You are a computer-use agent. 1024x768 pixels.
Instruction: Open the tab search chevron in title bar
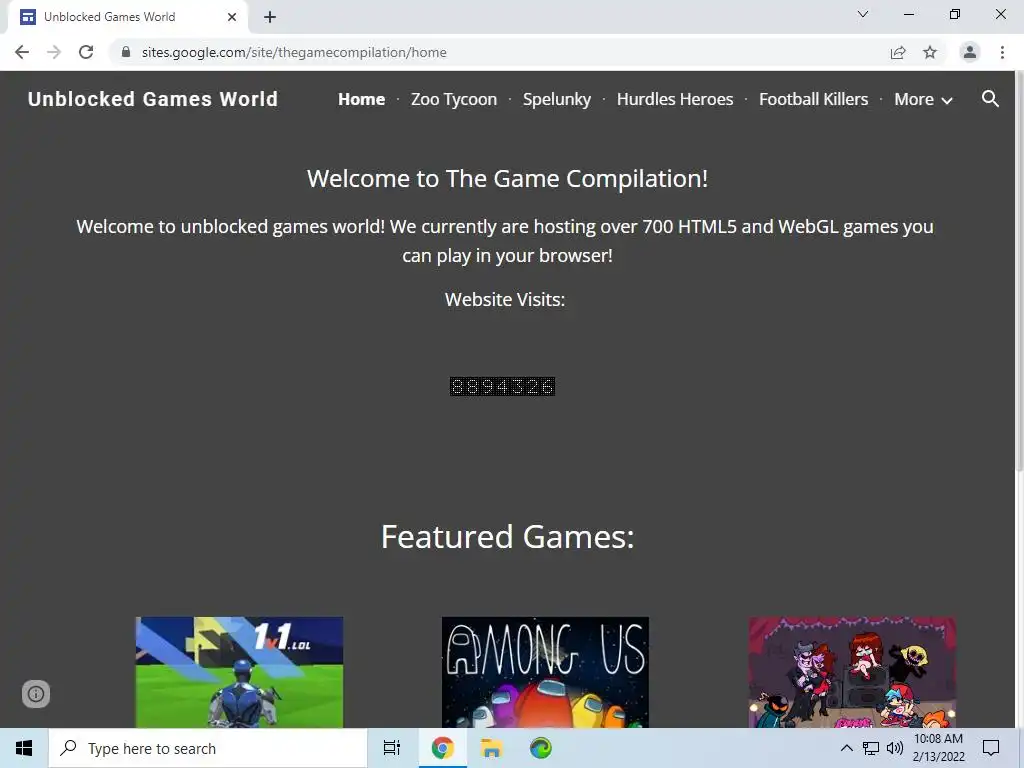[x=863, y=14]
